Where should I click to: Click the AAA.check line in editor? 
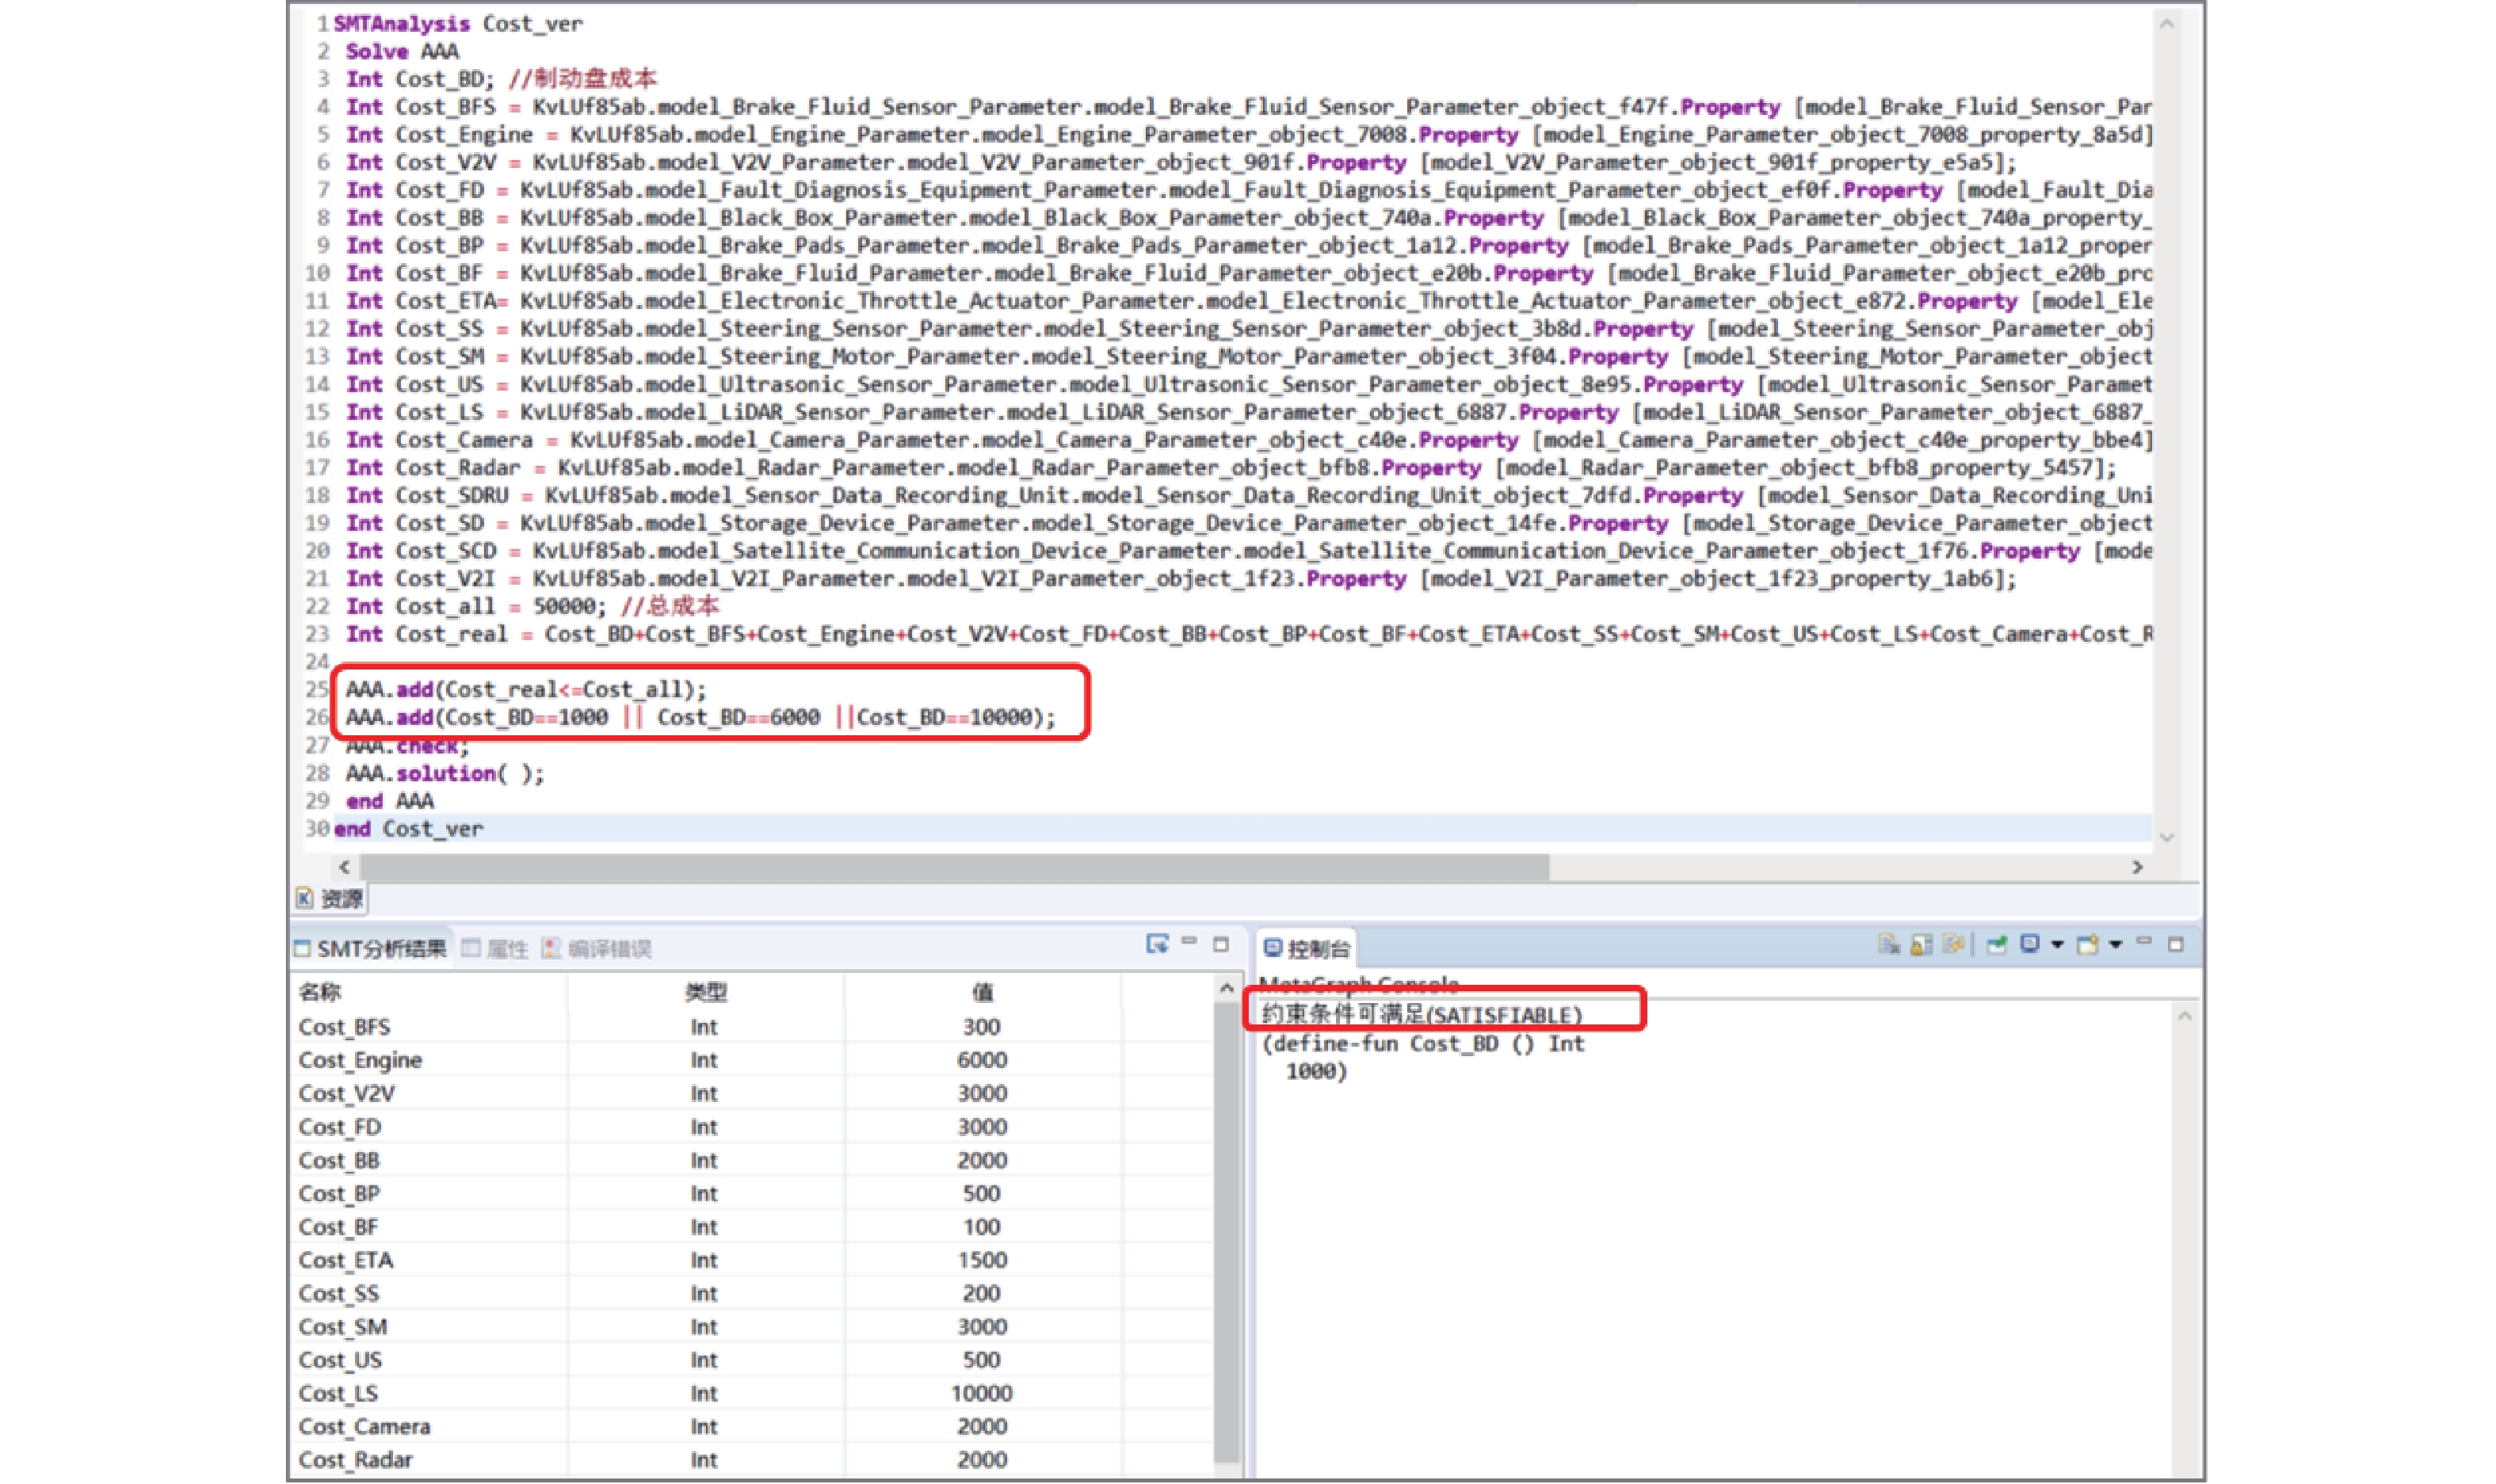coord(408,746)
